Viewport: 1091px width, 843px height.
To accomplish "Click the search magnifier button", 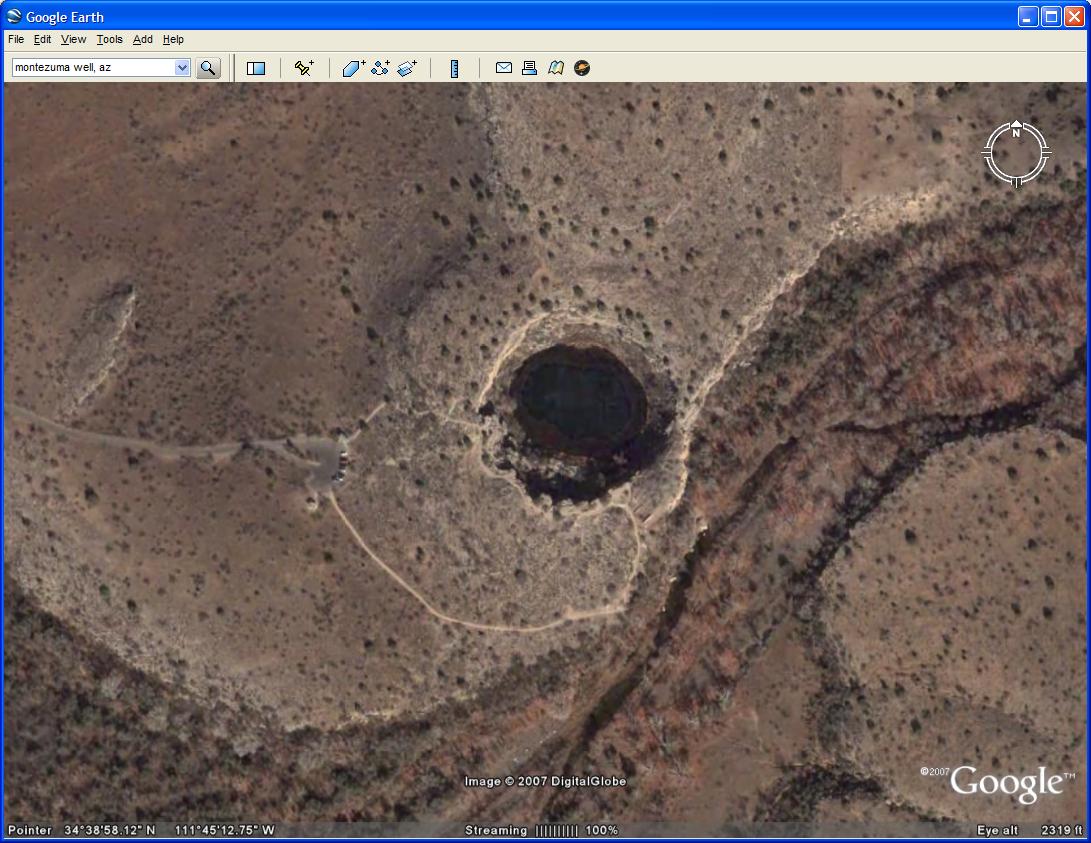I will (x=208, y=68).
